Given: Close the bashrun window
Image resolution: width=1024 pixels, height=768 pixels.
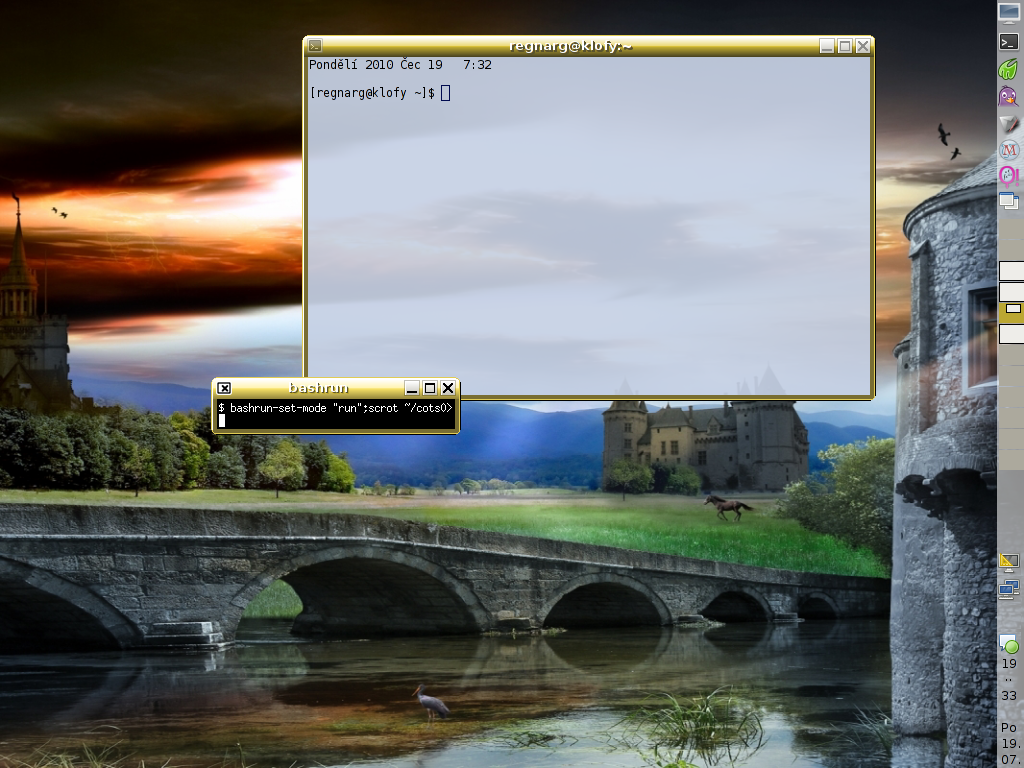Looking at the screenshot, I should pos(448,388).
